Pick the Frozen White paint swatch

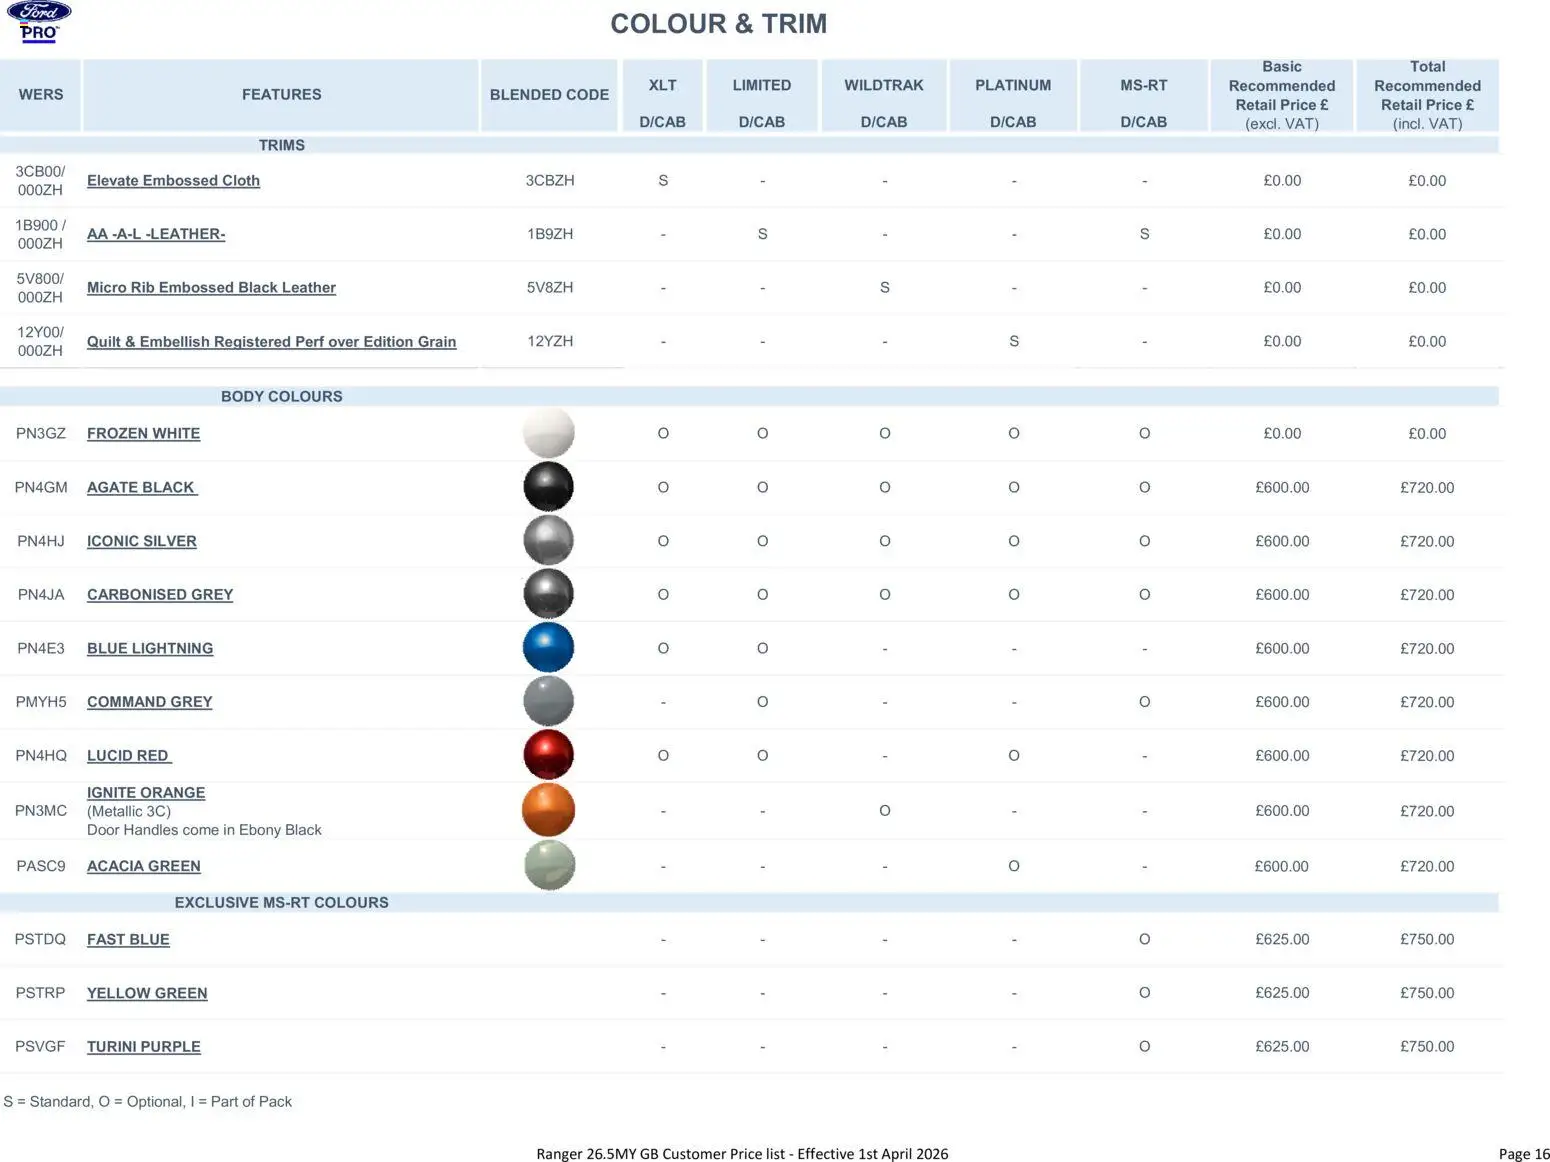pyautogui.click(x=549, y=433)
